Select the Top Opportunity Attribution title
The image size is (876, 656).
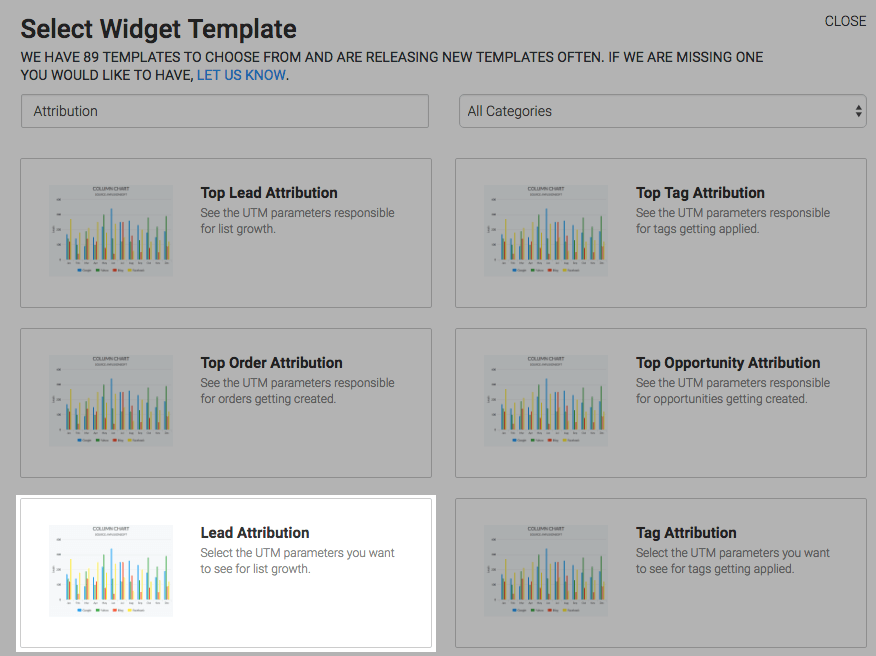point(728,363)
